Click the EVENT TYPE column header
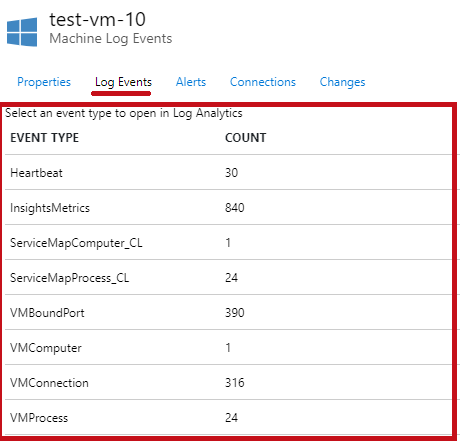This screenshot has width=460, height=445. point(44,138)
